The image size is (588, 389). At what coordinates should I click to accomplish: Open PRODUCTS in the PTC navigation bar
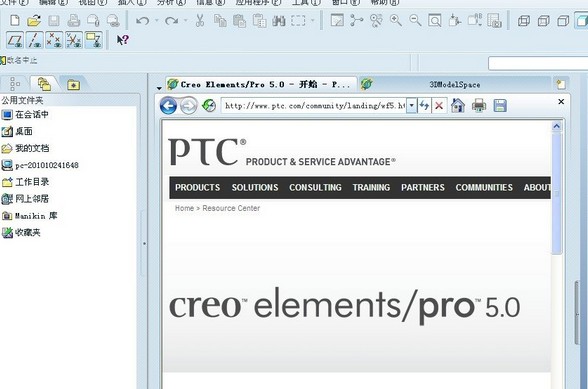(x=198, y=187)
